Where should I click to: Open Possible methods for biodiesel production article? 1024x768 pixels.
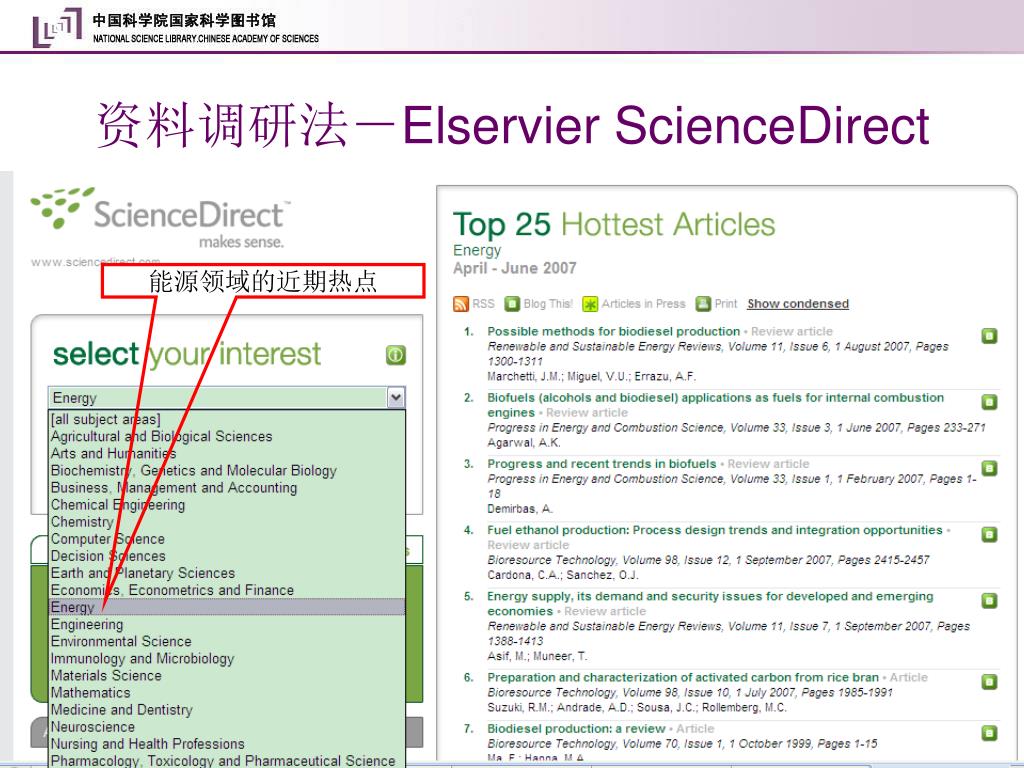pyautogui.click(x=614, y=331)
